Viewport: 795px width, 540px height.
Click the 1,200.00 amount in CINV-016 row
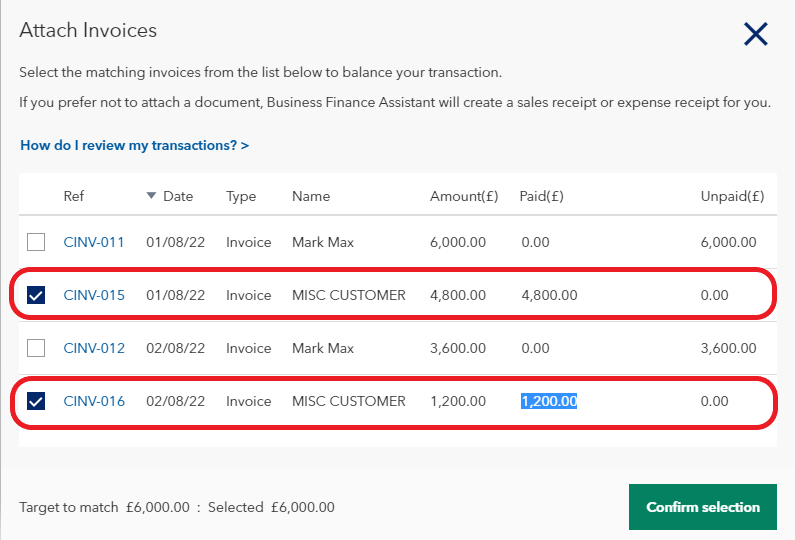pyautogui.click(x=458, y=401)
